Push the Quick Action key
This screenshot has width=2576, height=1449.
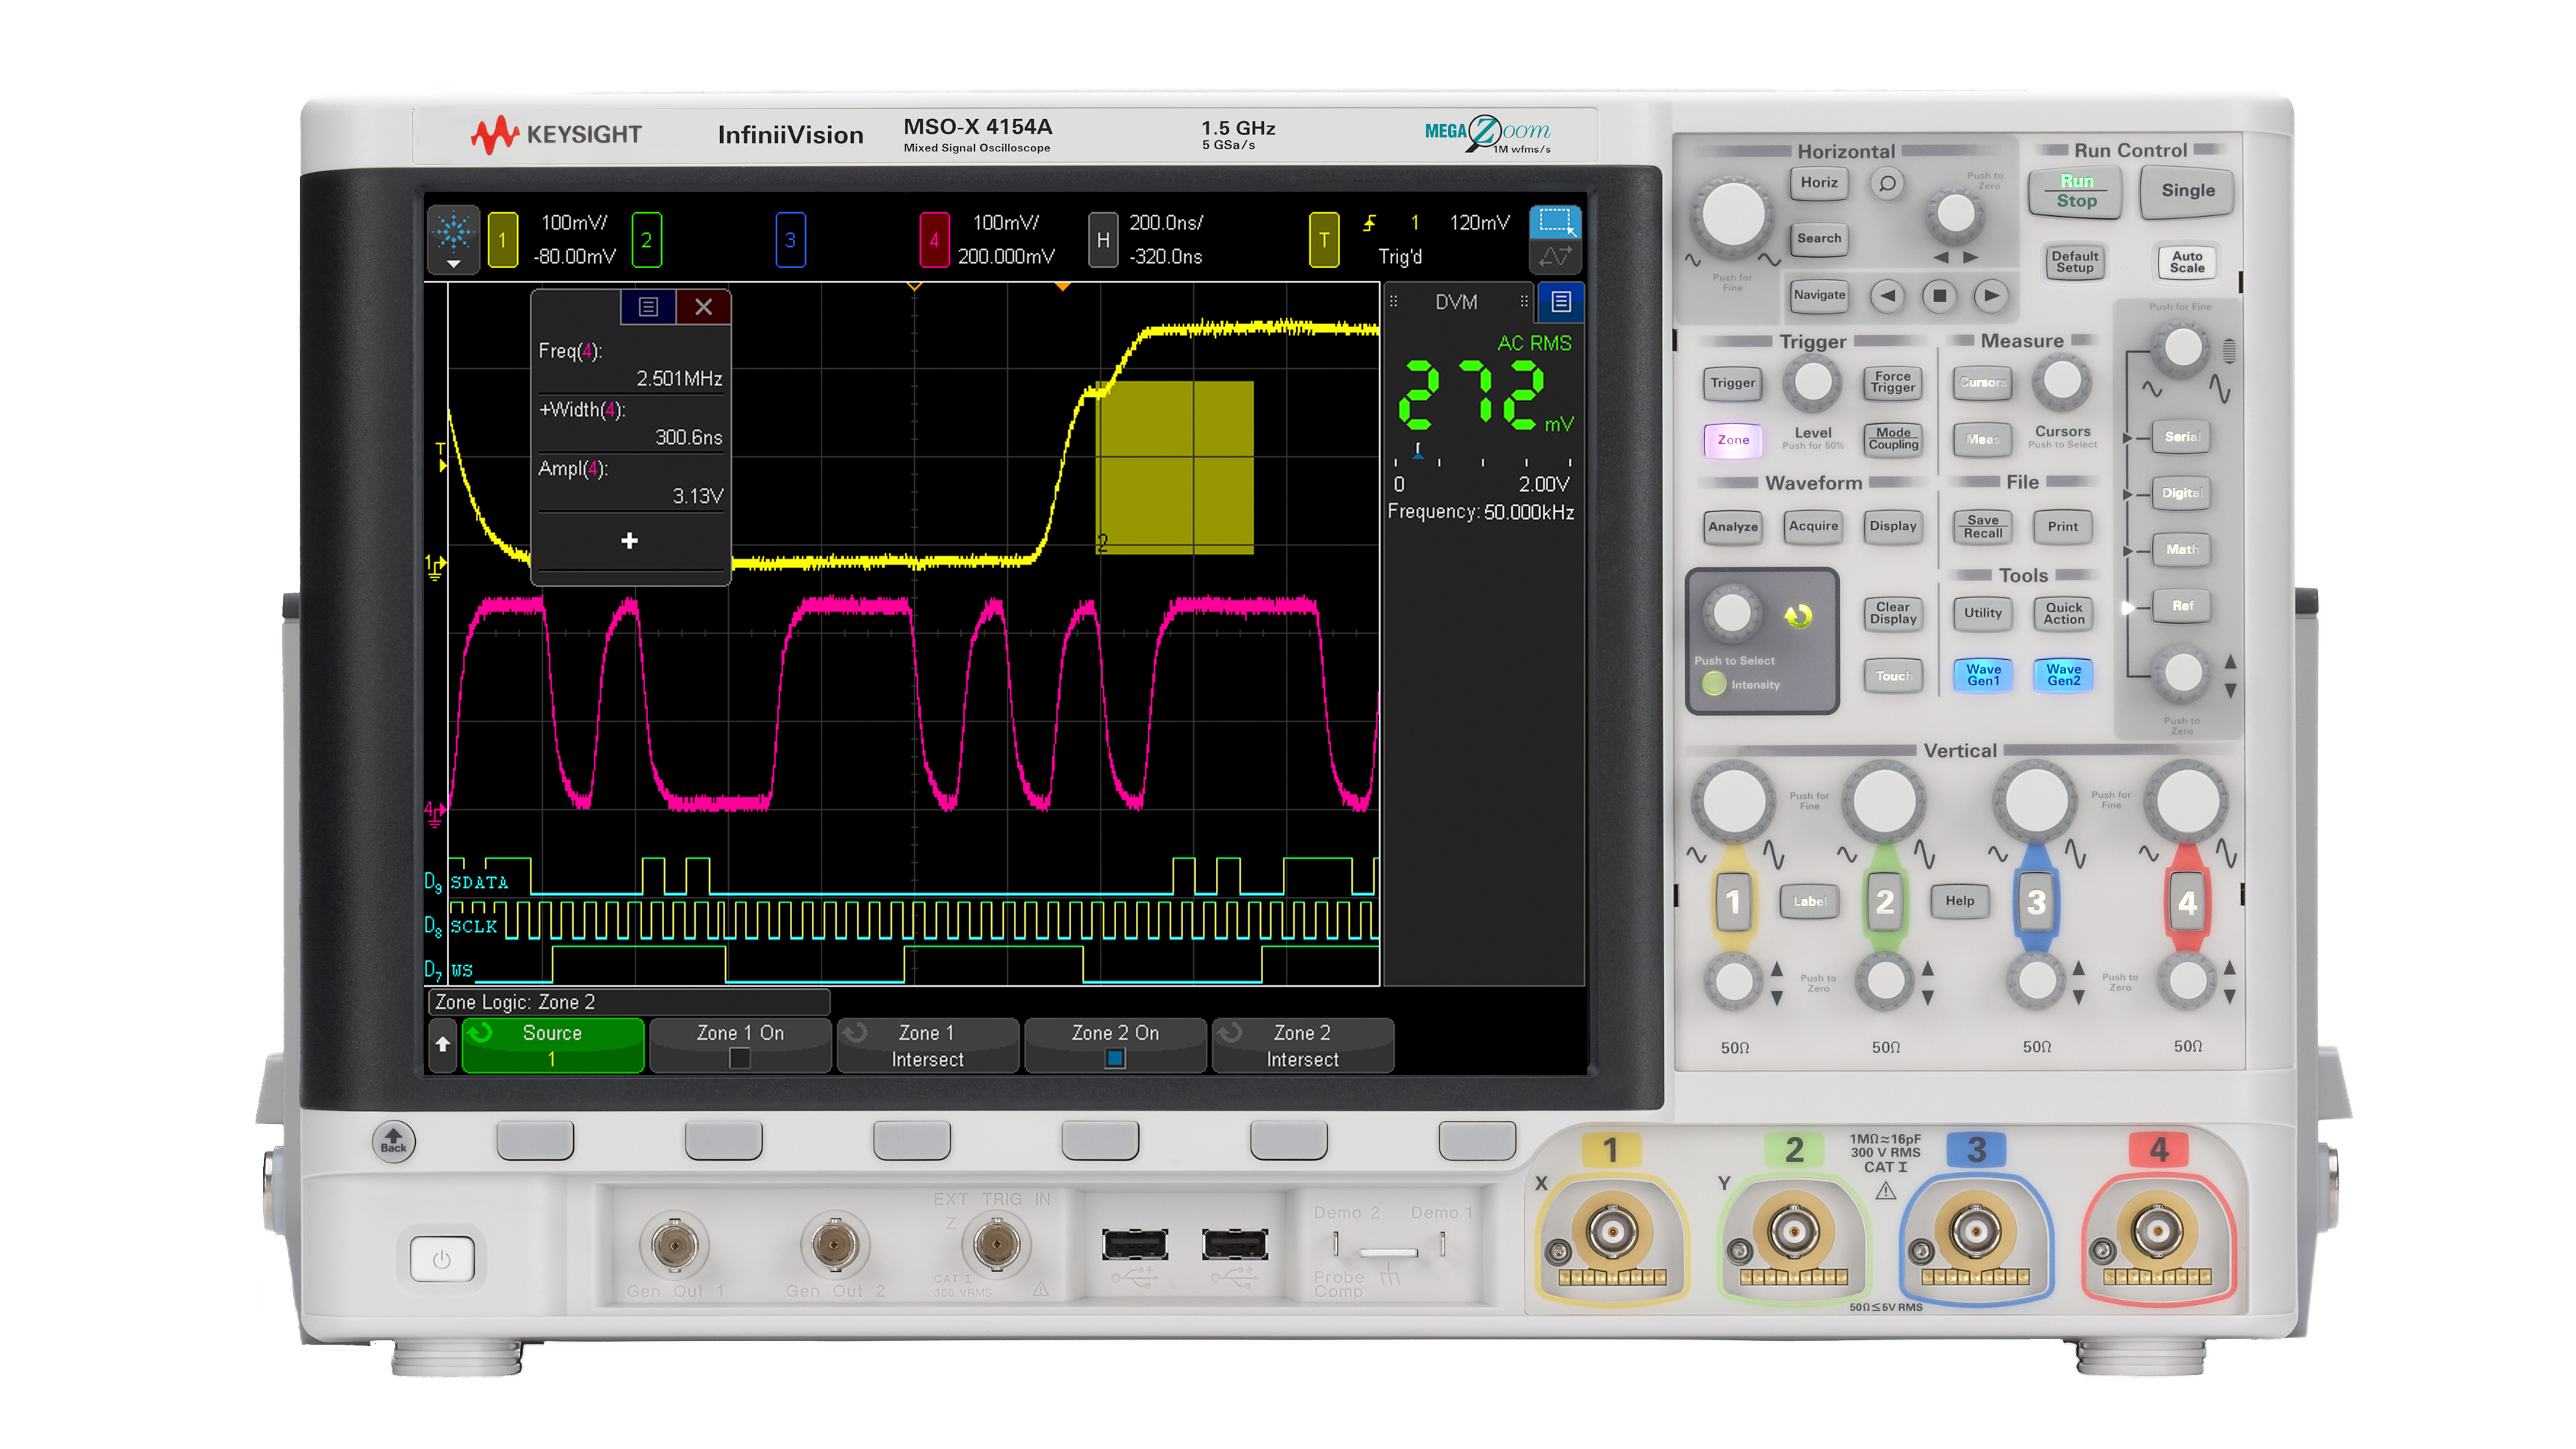pyautogui.click(x=2062, y=613)
